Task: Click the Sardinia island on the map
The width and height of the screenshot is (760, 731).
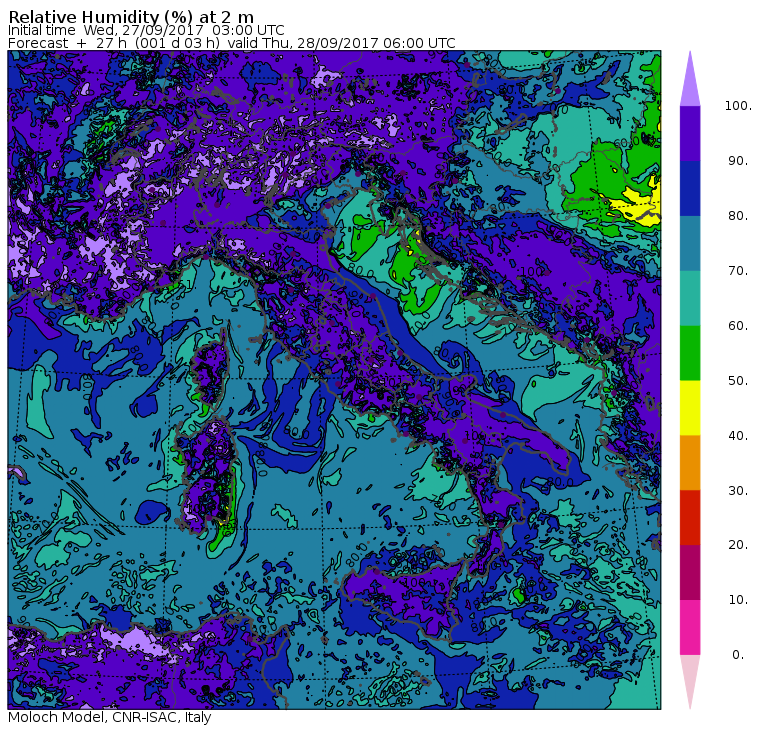Action: (207, 476)
